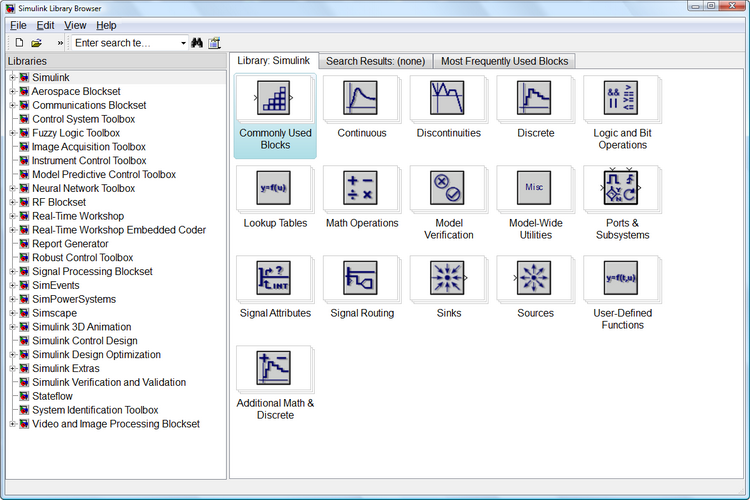Expand the SimPowerSystems node
The width and height of the screenshot is (750, 500).
coord(13,300)
